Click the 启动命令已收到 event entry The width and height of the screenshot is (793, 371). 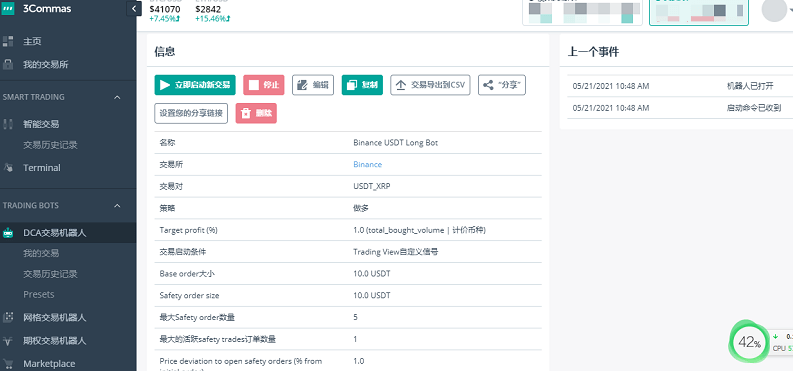(x=754, y=108)
